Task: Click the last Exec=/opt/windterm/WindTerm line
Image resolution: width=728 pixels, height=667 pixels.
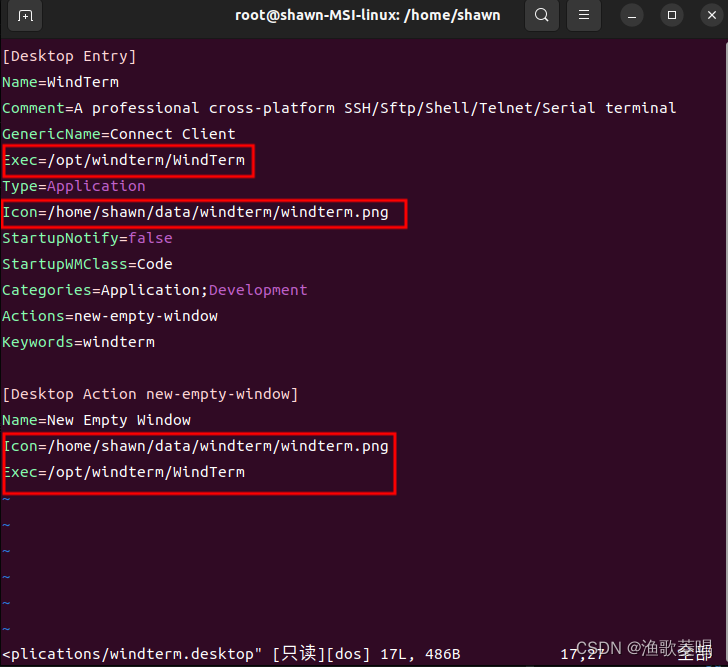Action: tap(124, 472)
